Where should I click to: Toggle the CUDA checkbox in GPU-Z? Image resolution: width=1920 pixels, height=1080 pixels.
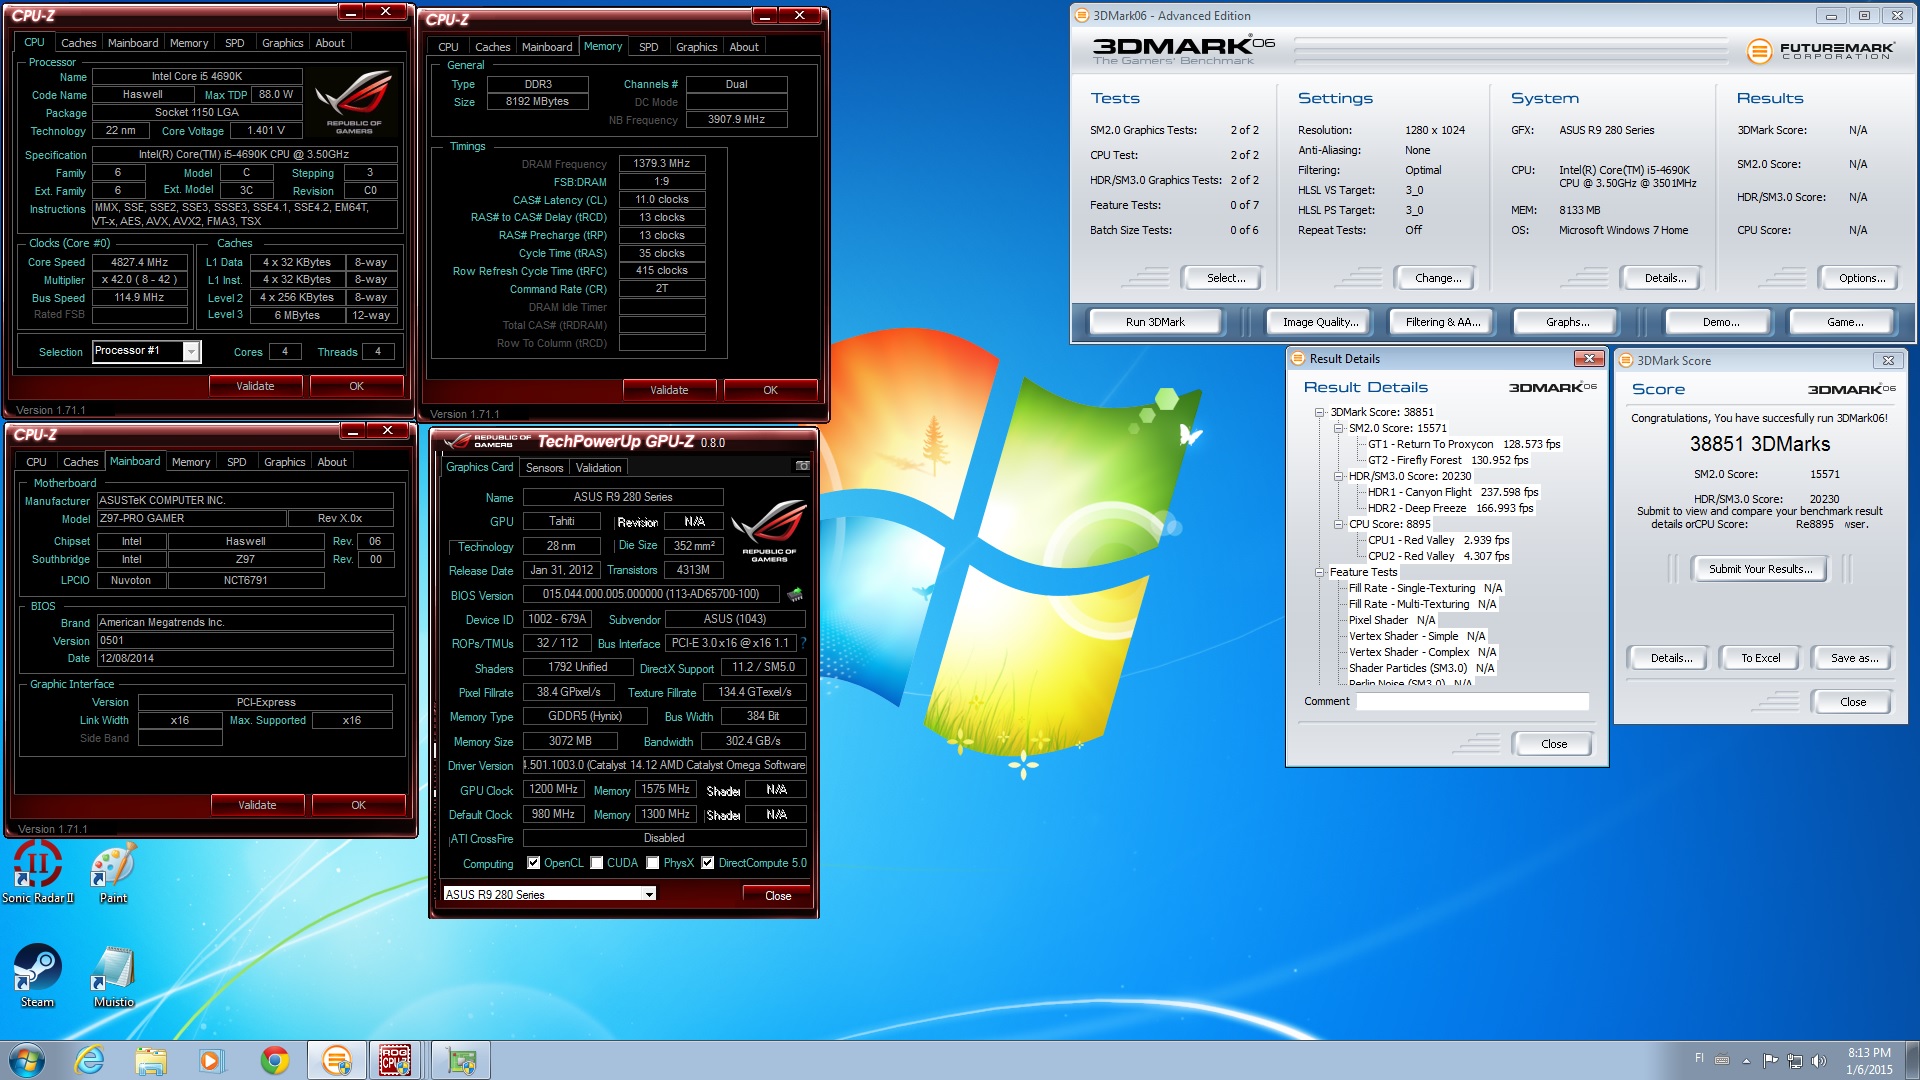pos(597,863)
